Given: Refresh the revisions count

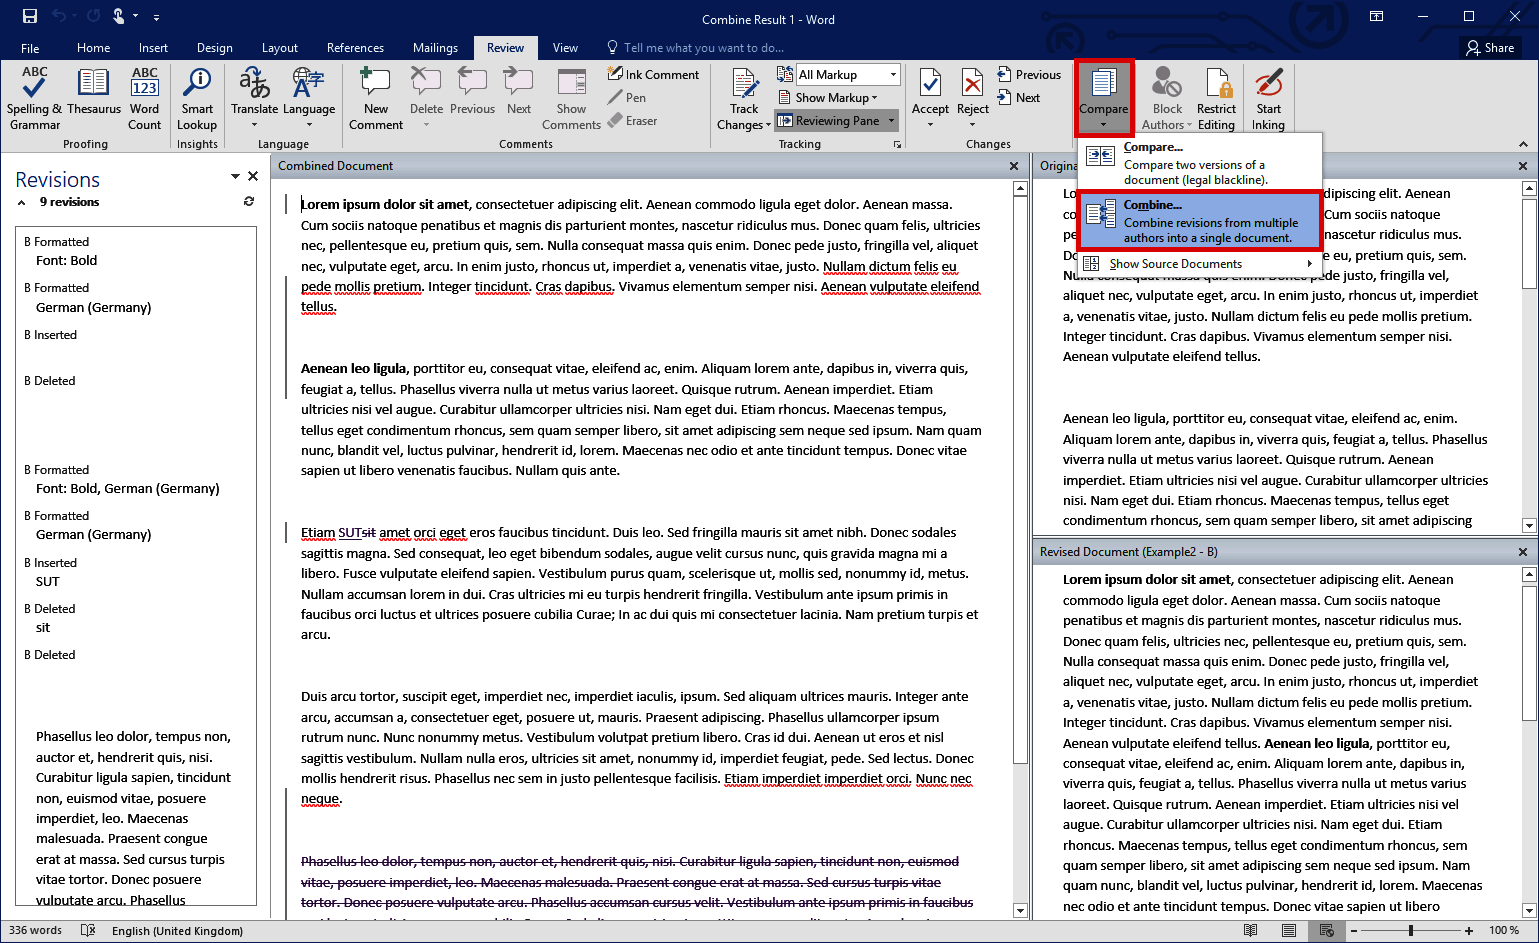Looking at the screenshot, I should 248,201.
